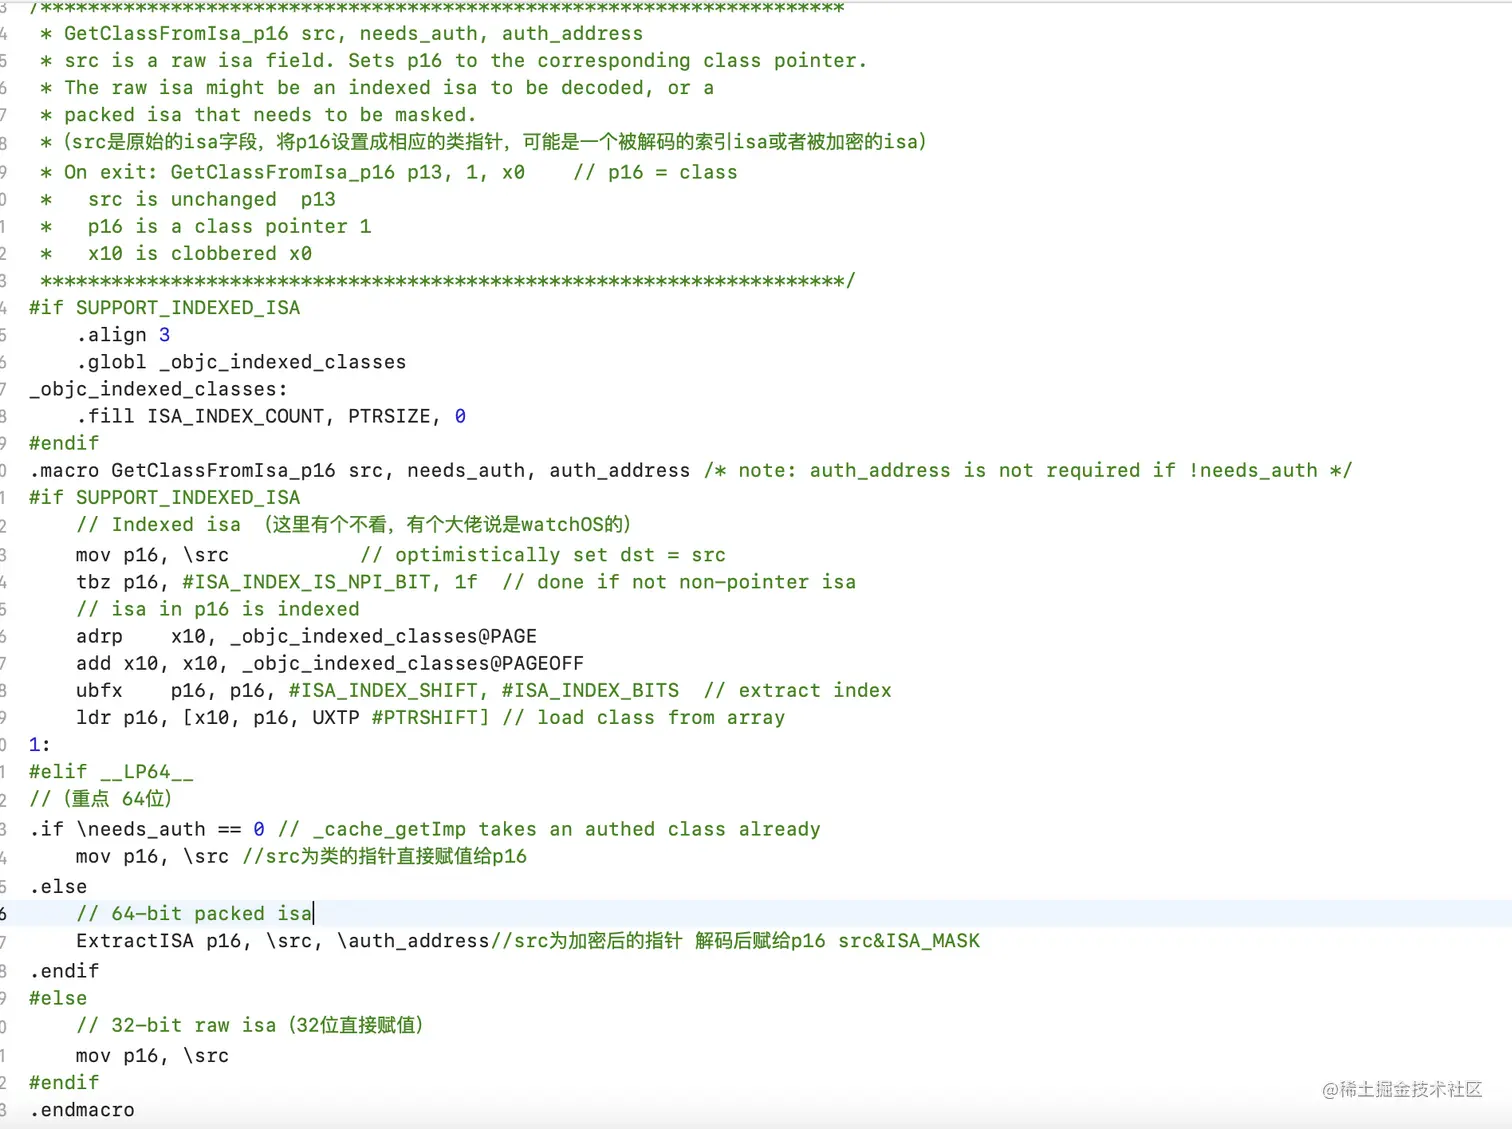Click comment '// isa in p16 is indexed'

[218, 609]
